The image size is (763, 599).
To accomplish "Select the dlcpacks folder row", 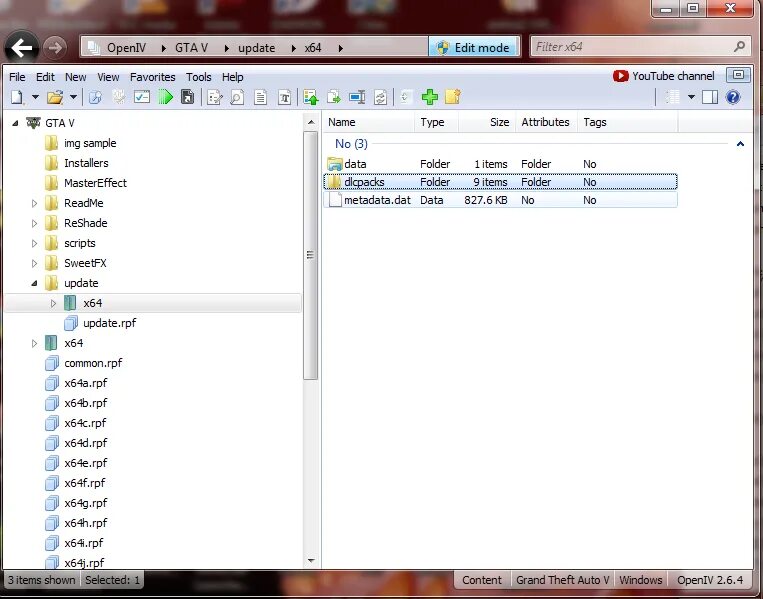I will [x=500, y=182].
